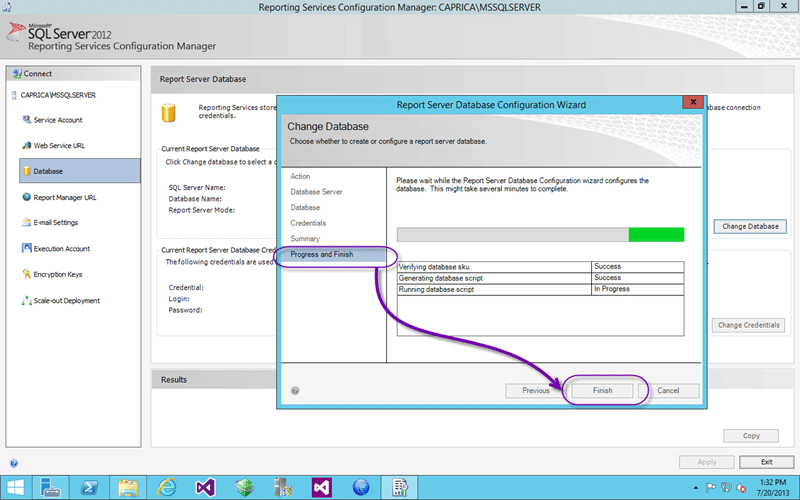Launch Internet Explorer from the taskbar
This screenshot has height=500, width=800.
[x=360, y=487]
